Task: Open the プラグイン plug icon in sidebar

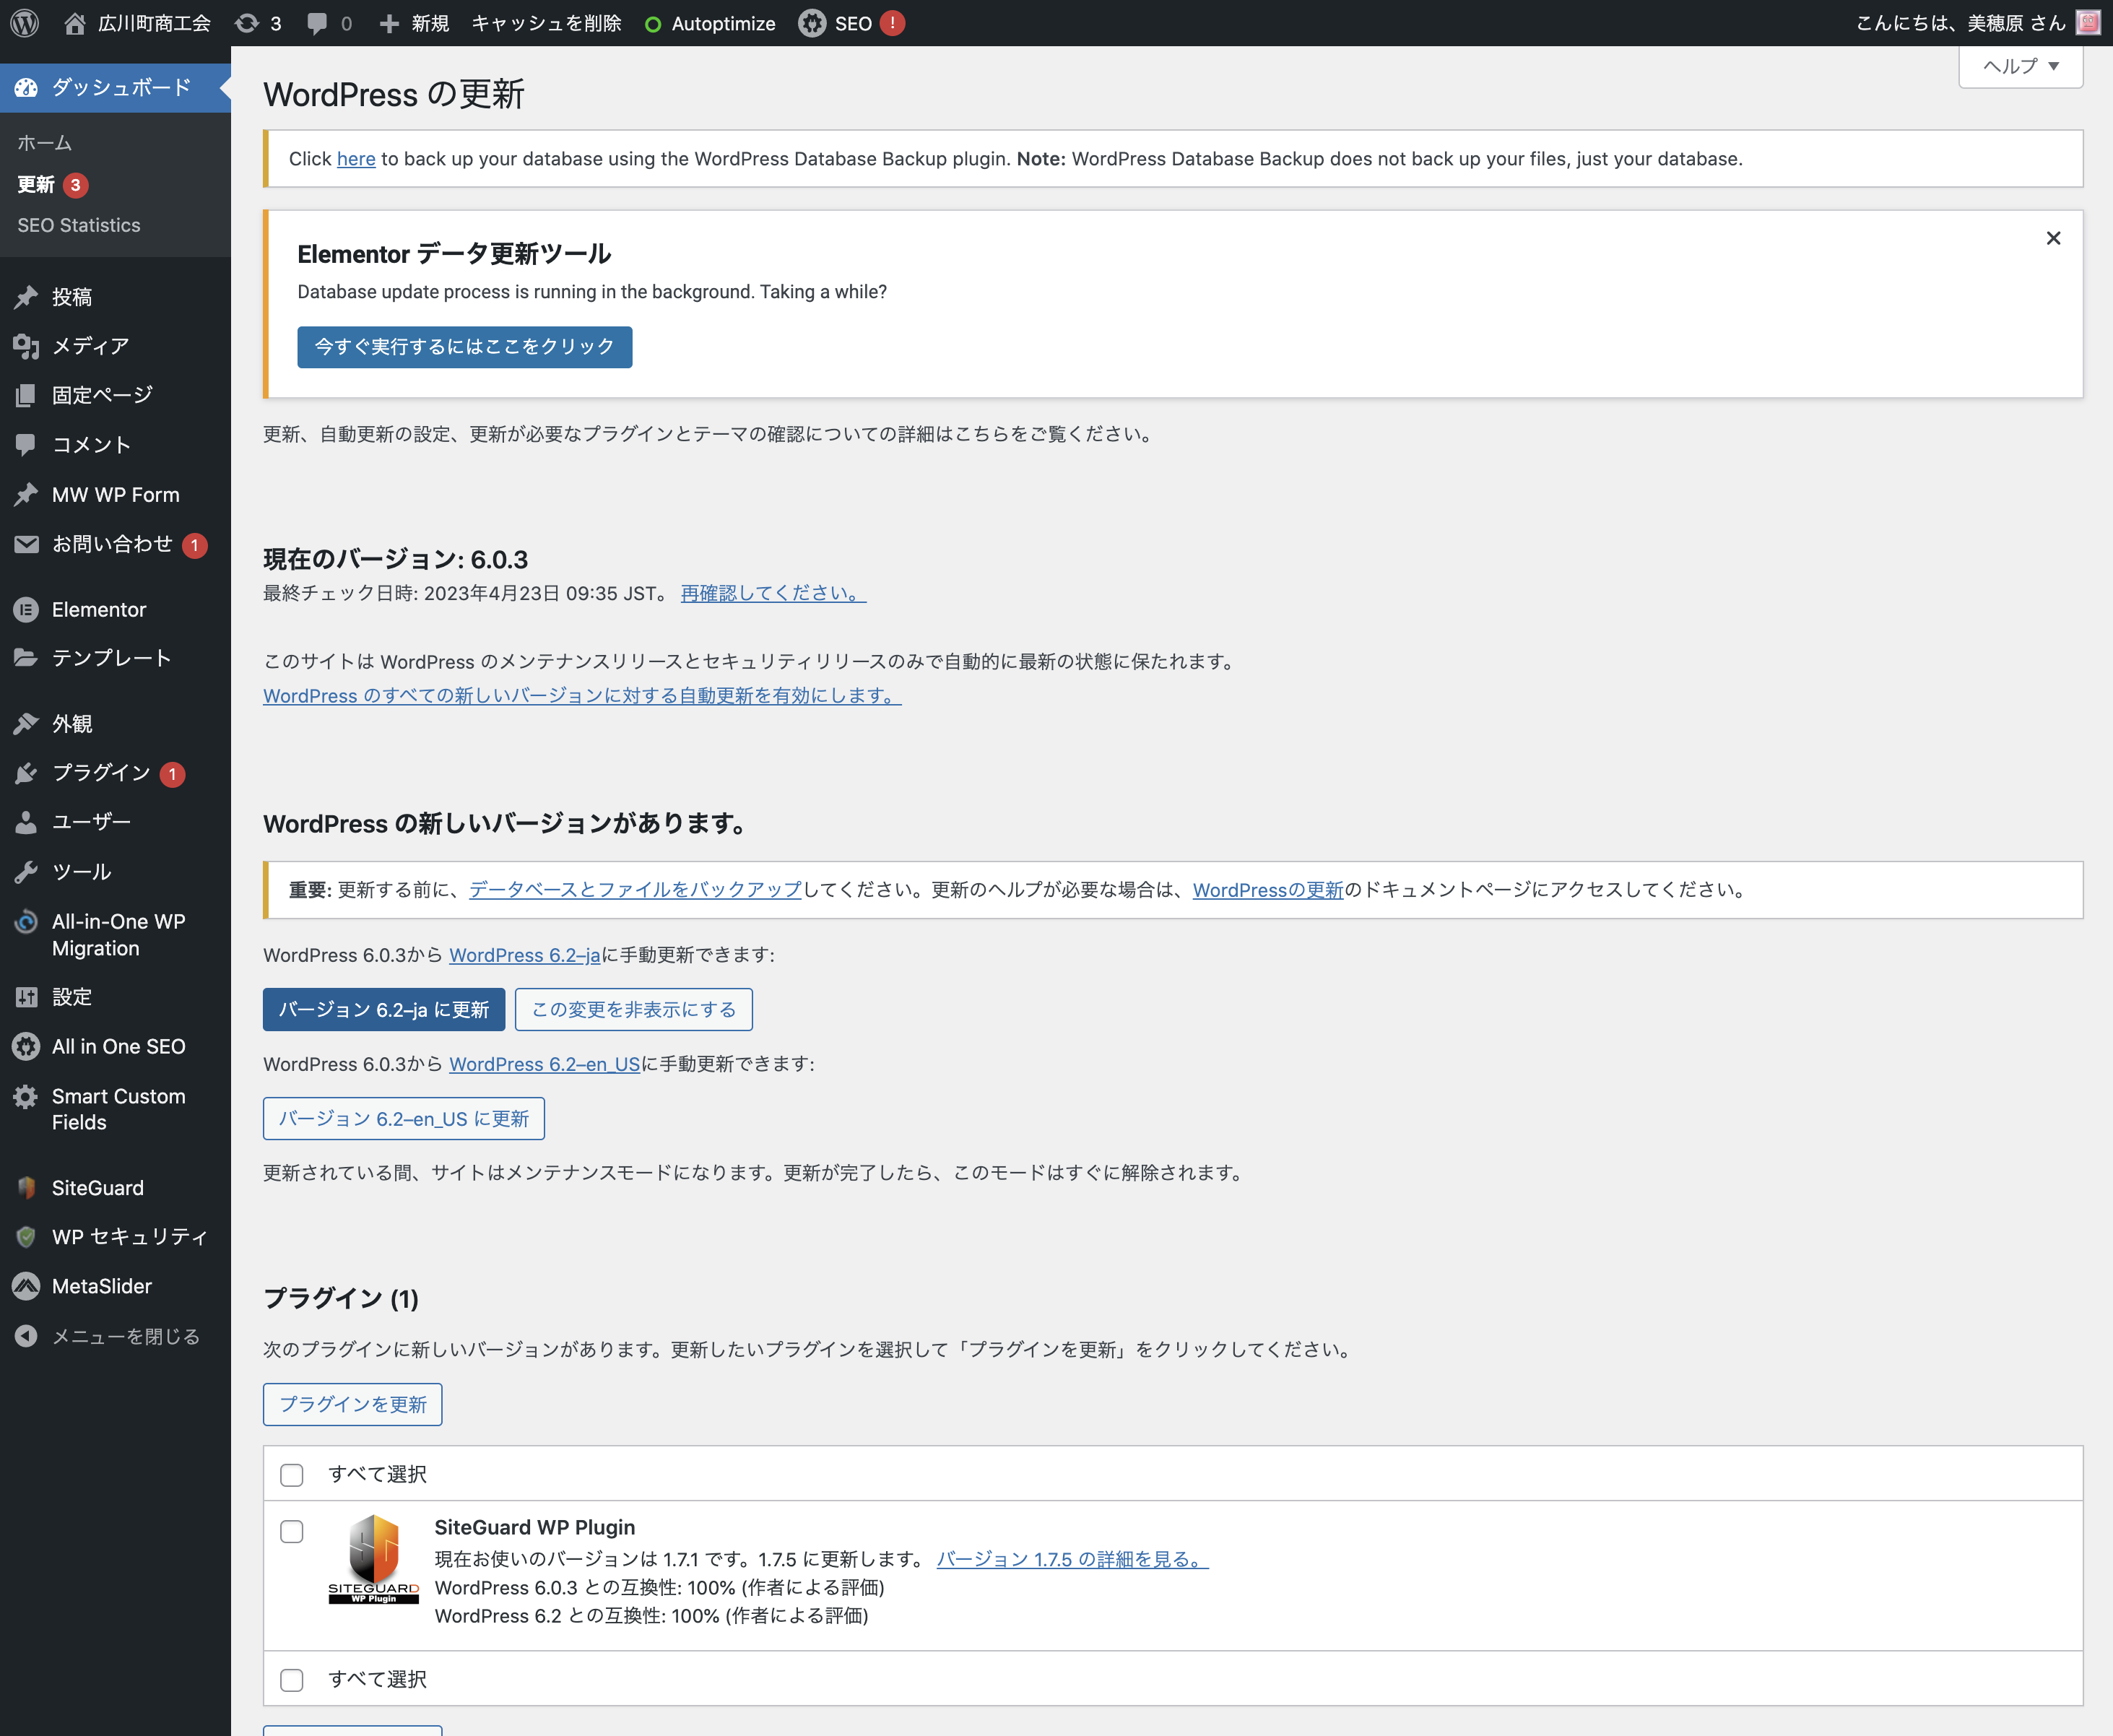Action: tap(26, 773)
